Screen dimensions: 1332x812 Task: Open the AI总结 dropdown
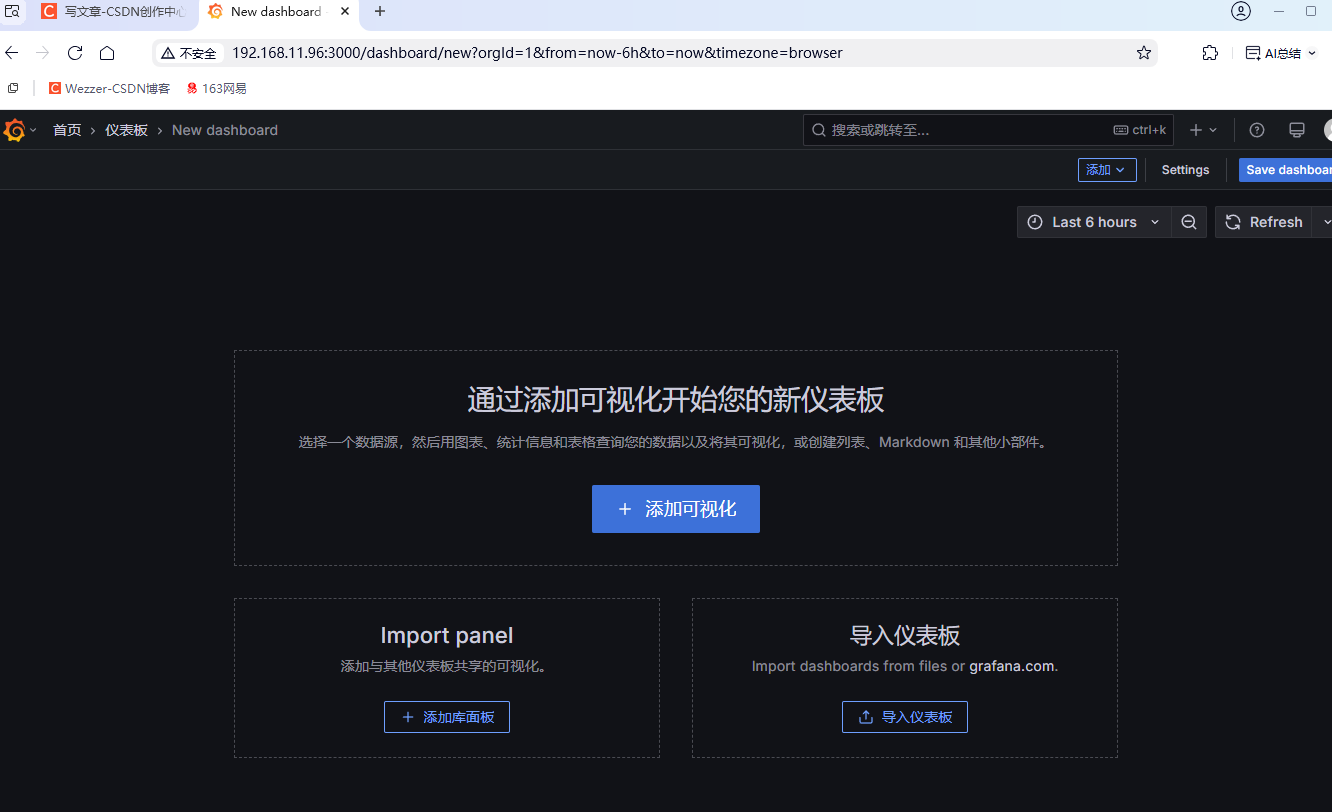click(1281, 53)
